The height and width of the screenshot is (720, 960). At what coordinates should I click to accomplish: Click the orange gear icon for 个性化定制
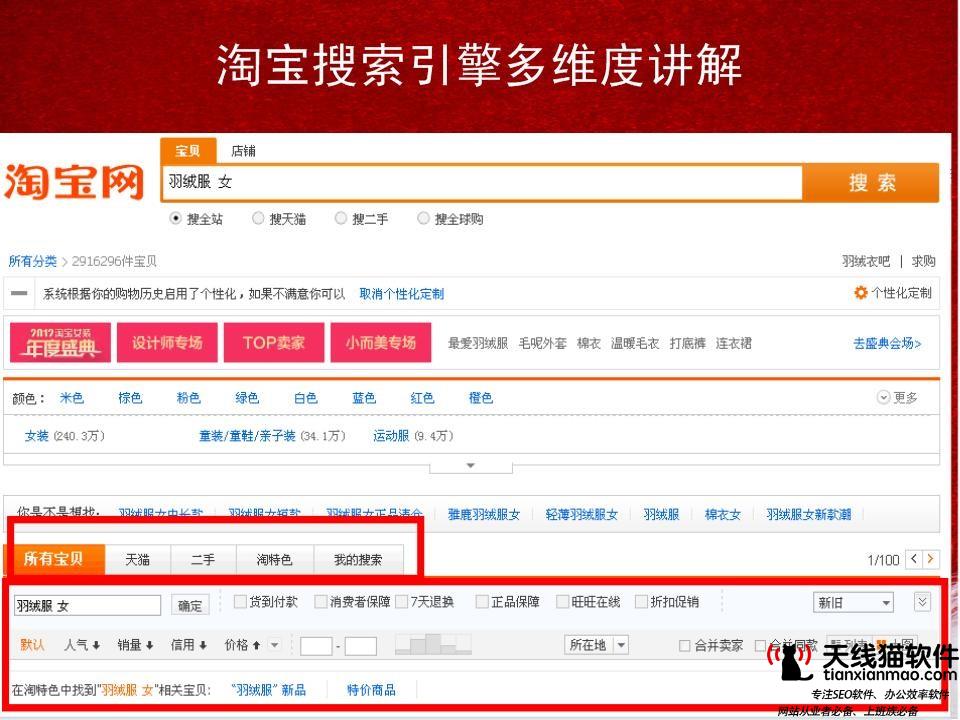pos(861,293)
